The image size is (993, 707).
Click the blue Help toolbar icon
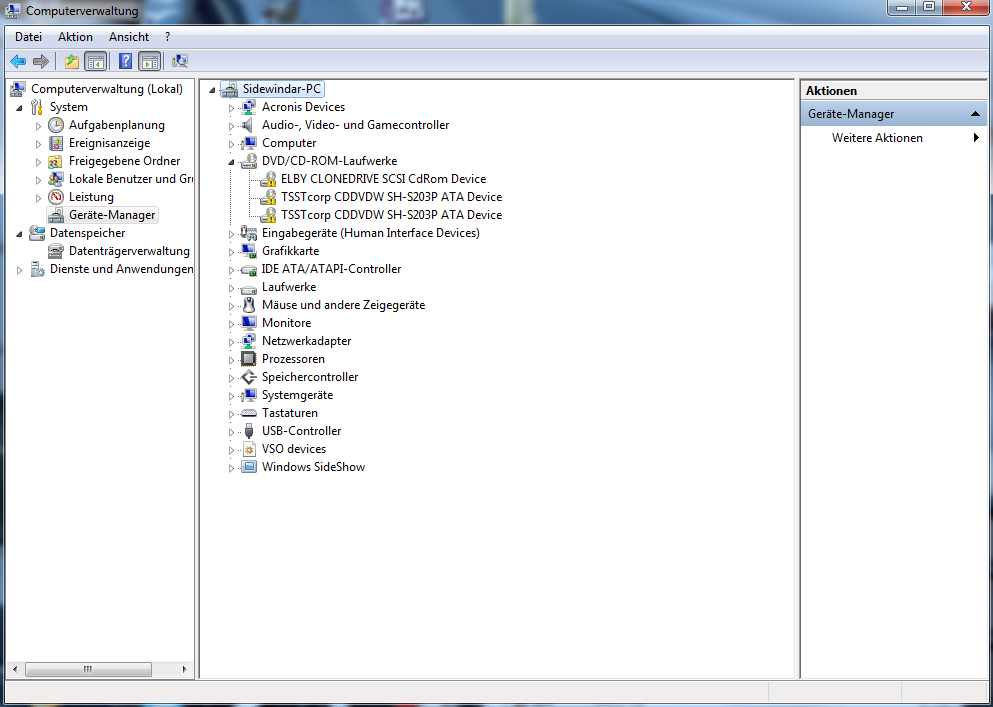pos(126,61)
